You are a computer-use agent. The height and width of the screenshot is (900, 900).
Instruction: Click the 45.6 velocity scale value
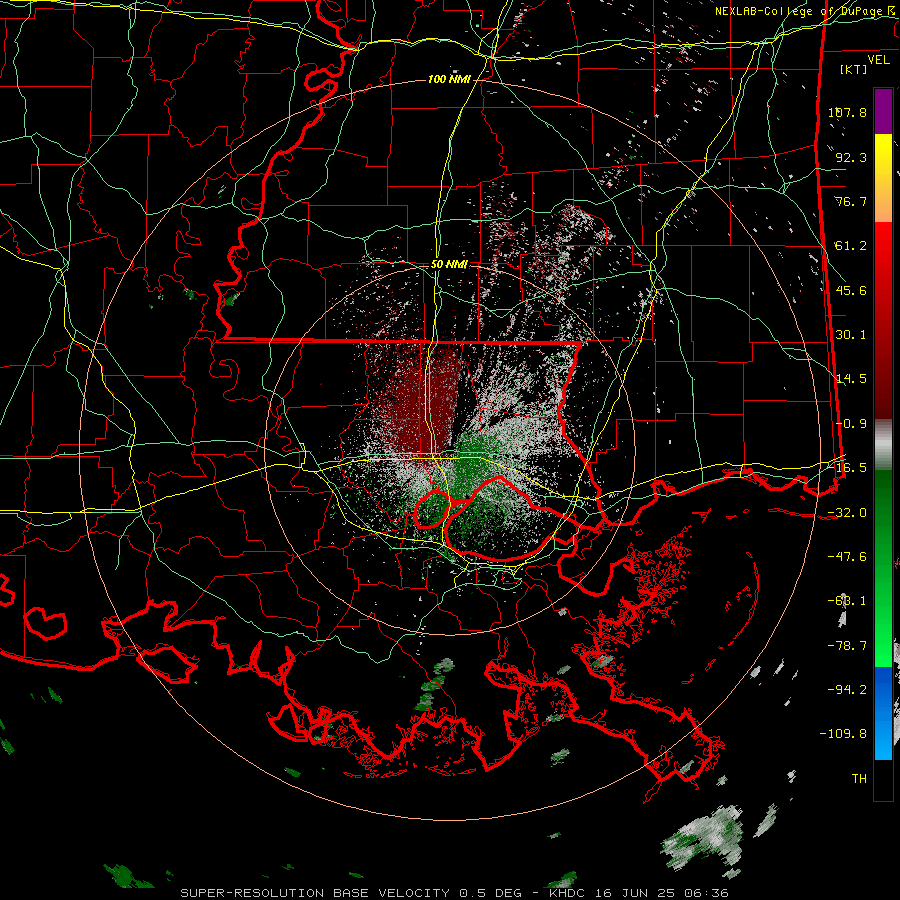851,290
